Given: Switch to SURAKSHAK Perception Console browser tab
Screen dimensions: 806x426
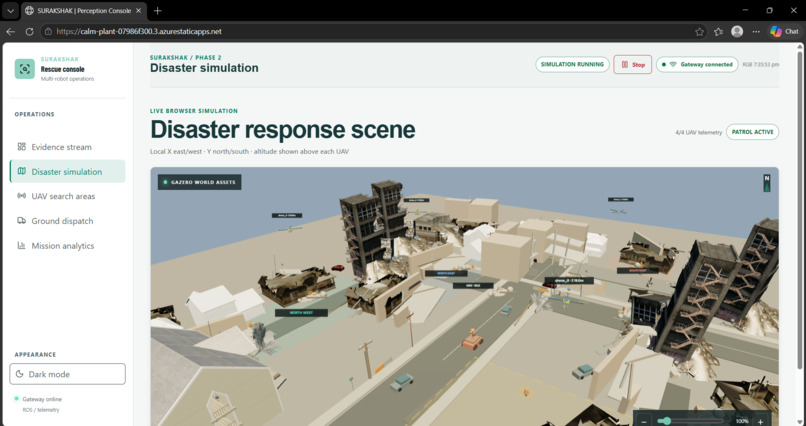Looking at the screenshot, I should 83,10.
